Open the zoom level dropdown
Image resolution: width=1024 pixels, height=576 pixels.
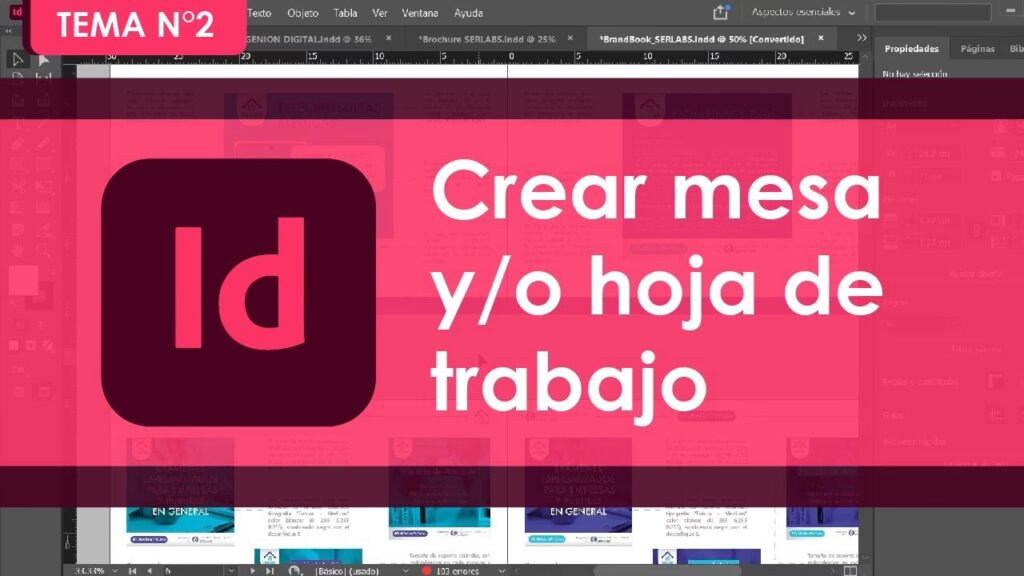114,570
